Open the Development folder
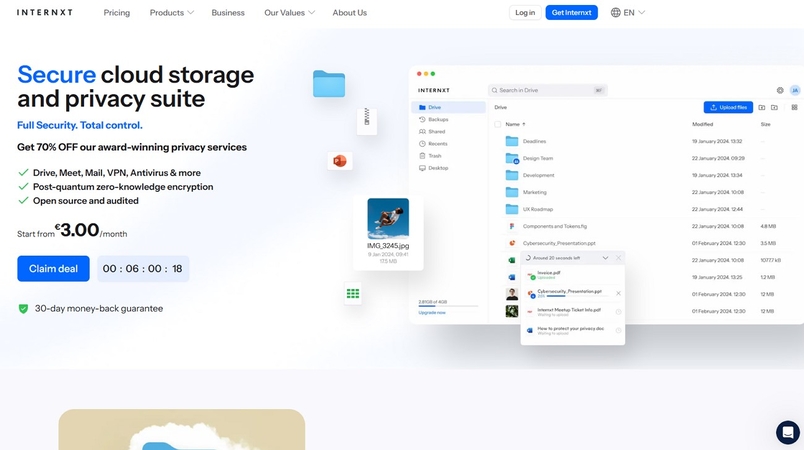804x450 pixels. (x=538, y=175)
